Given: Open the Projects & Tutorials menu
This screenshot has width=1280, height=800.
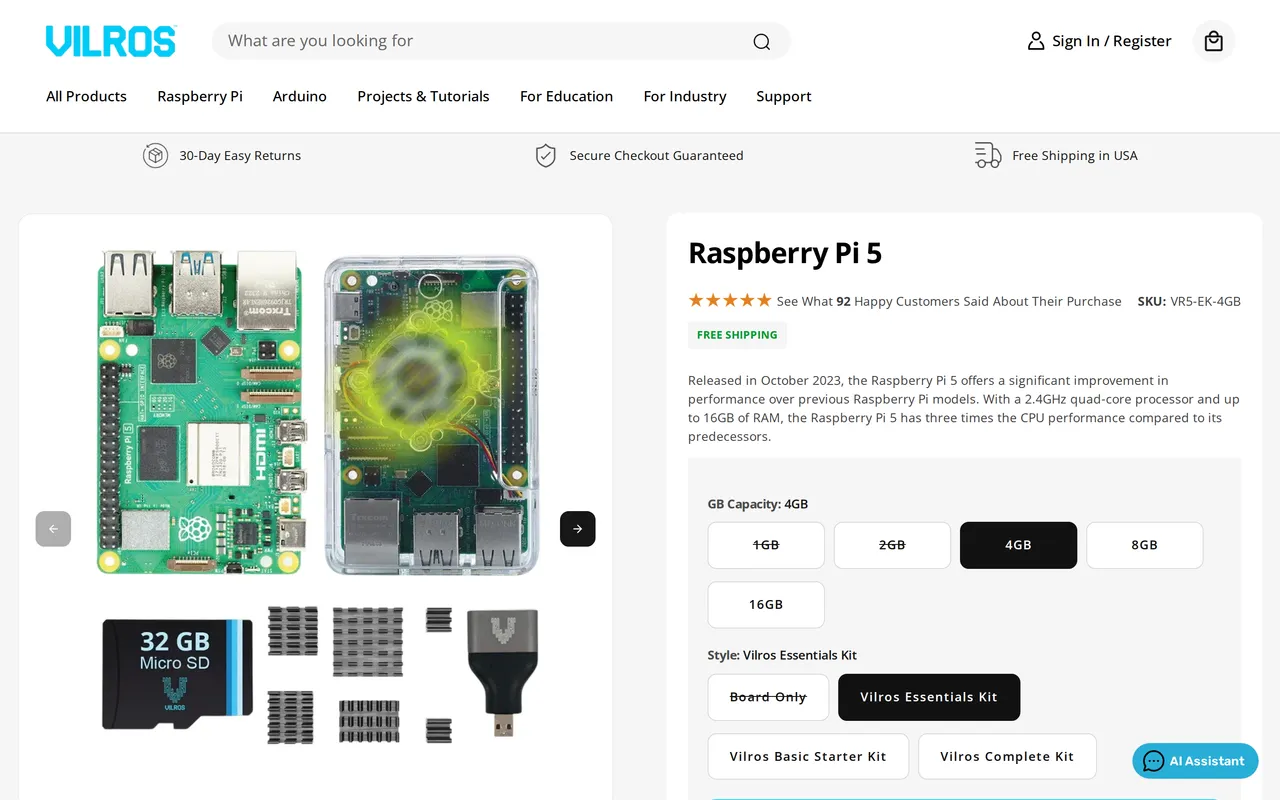Looking at the screenshot, I should tap(423, 96).
